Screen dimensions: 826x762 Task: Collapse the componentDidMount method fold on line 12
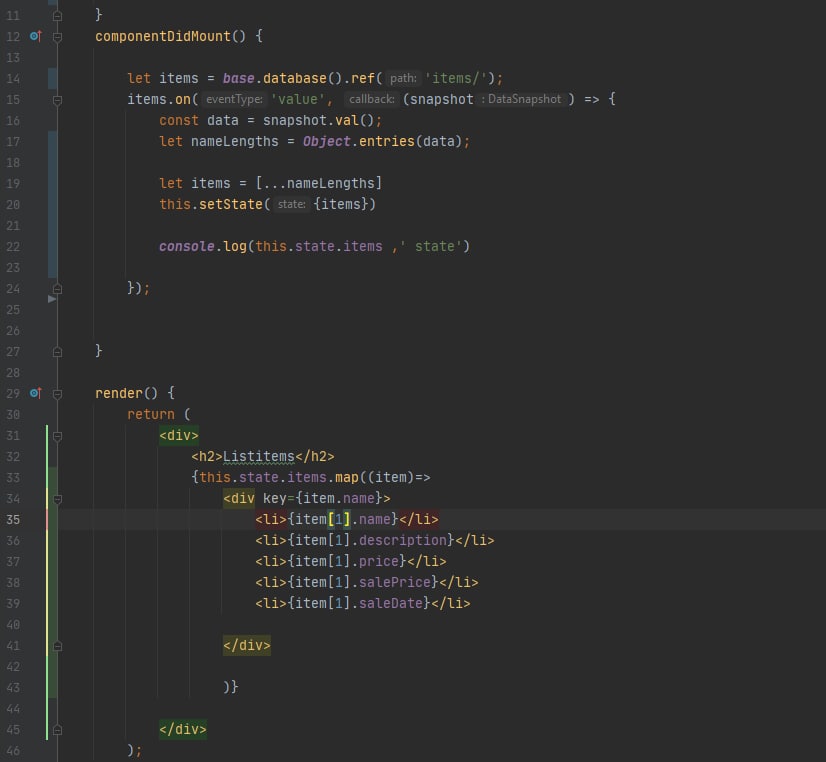(57, 37)
